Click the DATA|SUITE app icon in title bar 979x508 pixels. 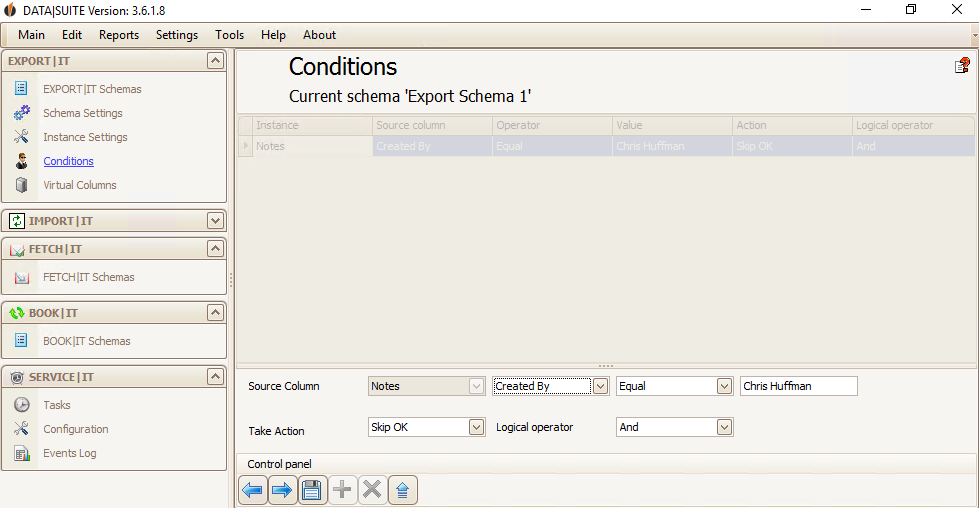10,10
